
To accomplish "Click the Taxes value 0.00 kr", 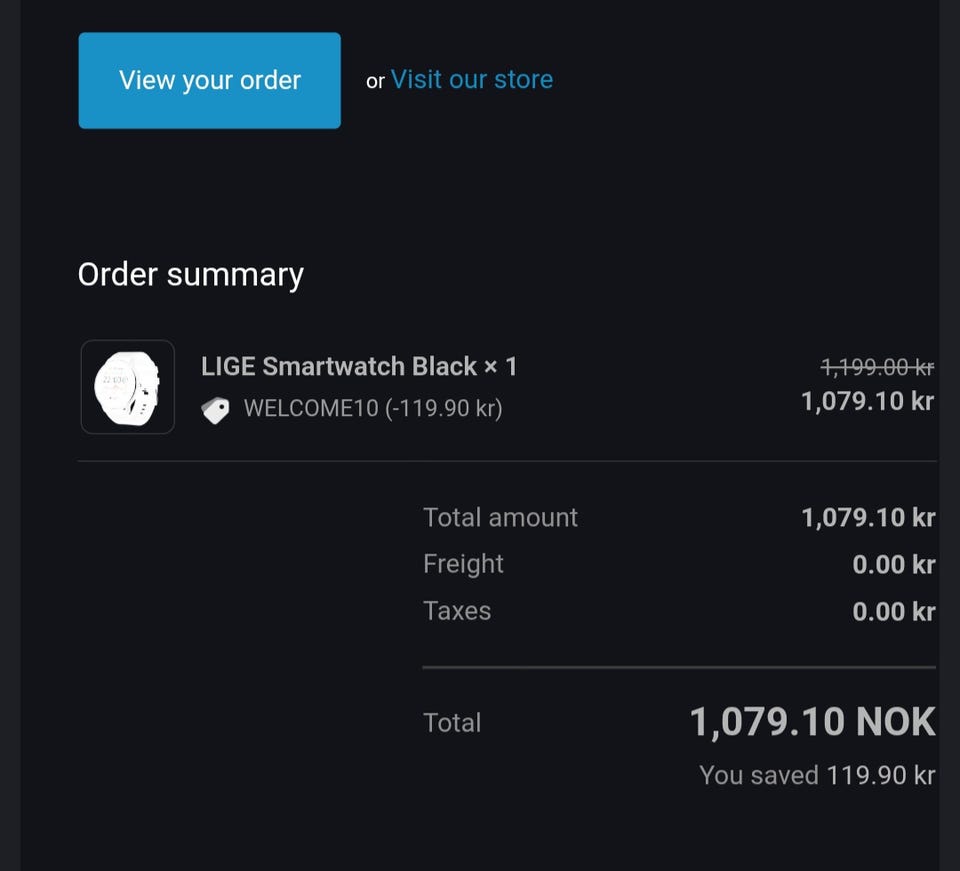I will point(893,611).
